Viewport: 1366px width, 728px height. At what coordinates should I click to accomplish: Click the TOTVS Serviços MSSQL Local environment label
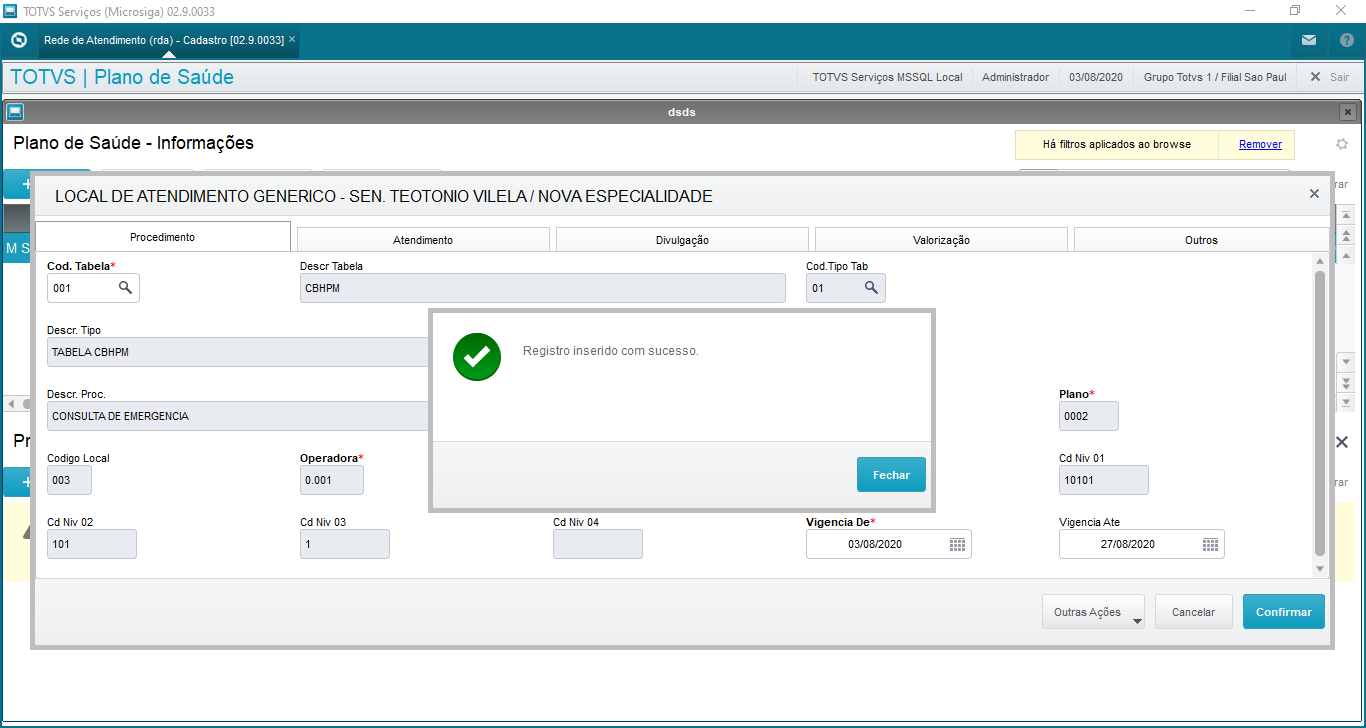888,77
